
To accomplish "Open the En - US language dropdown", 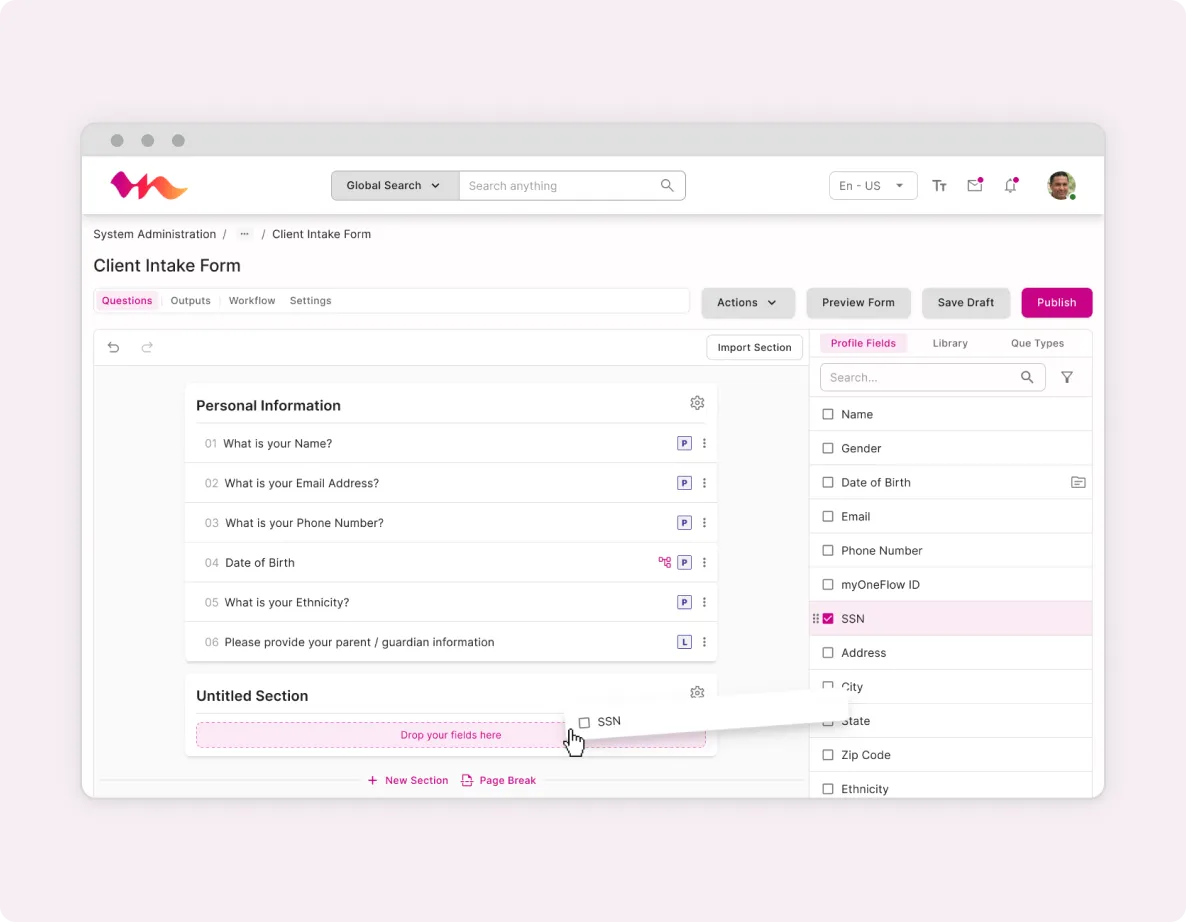I will 872,186.
